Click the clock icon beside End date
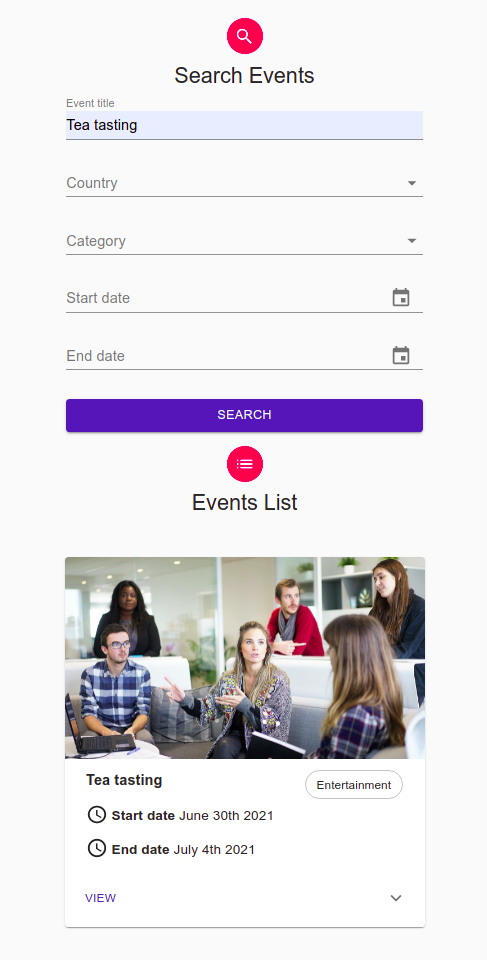 97,849
